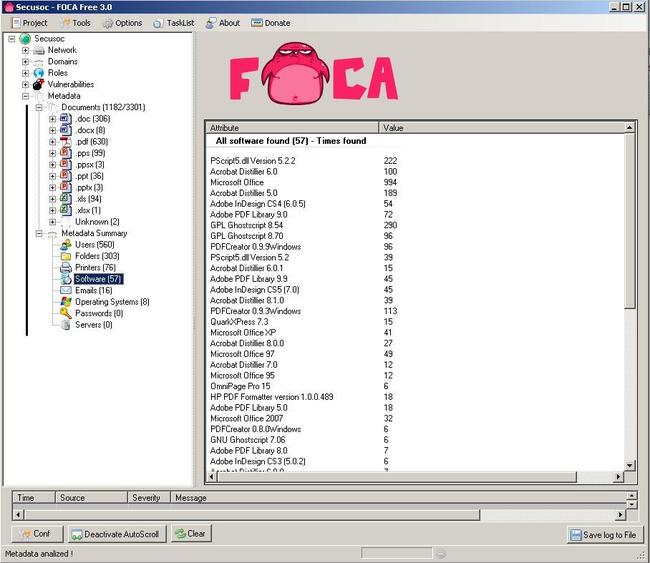Click the Attribute column header
Image resolution: width=650 pixels, height=563 pixels.
(x=292, y=128)
